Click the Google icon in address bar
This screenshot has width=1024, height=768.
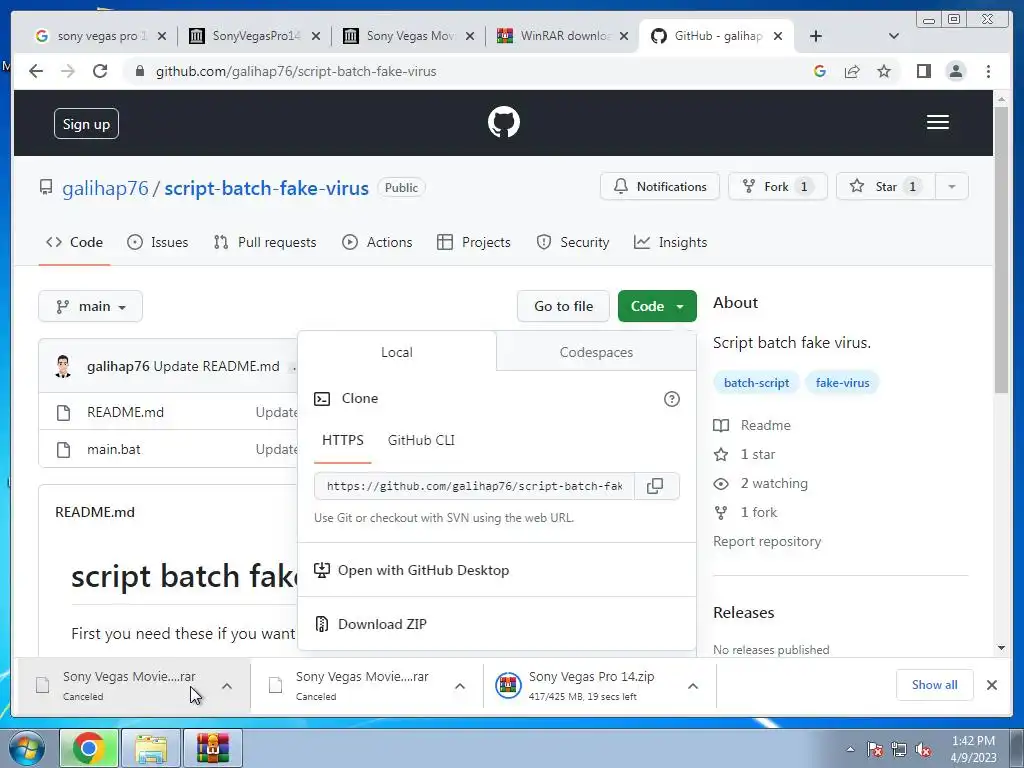coord(820,71)
